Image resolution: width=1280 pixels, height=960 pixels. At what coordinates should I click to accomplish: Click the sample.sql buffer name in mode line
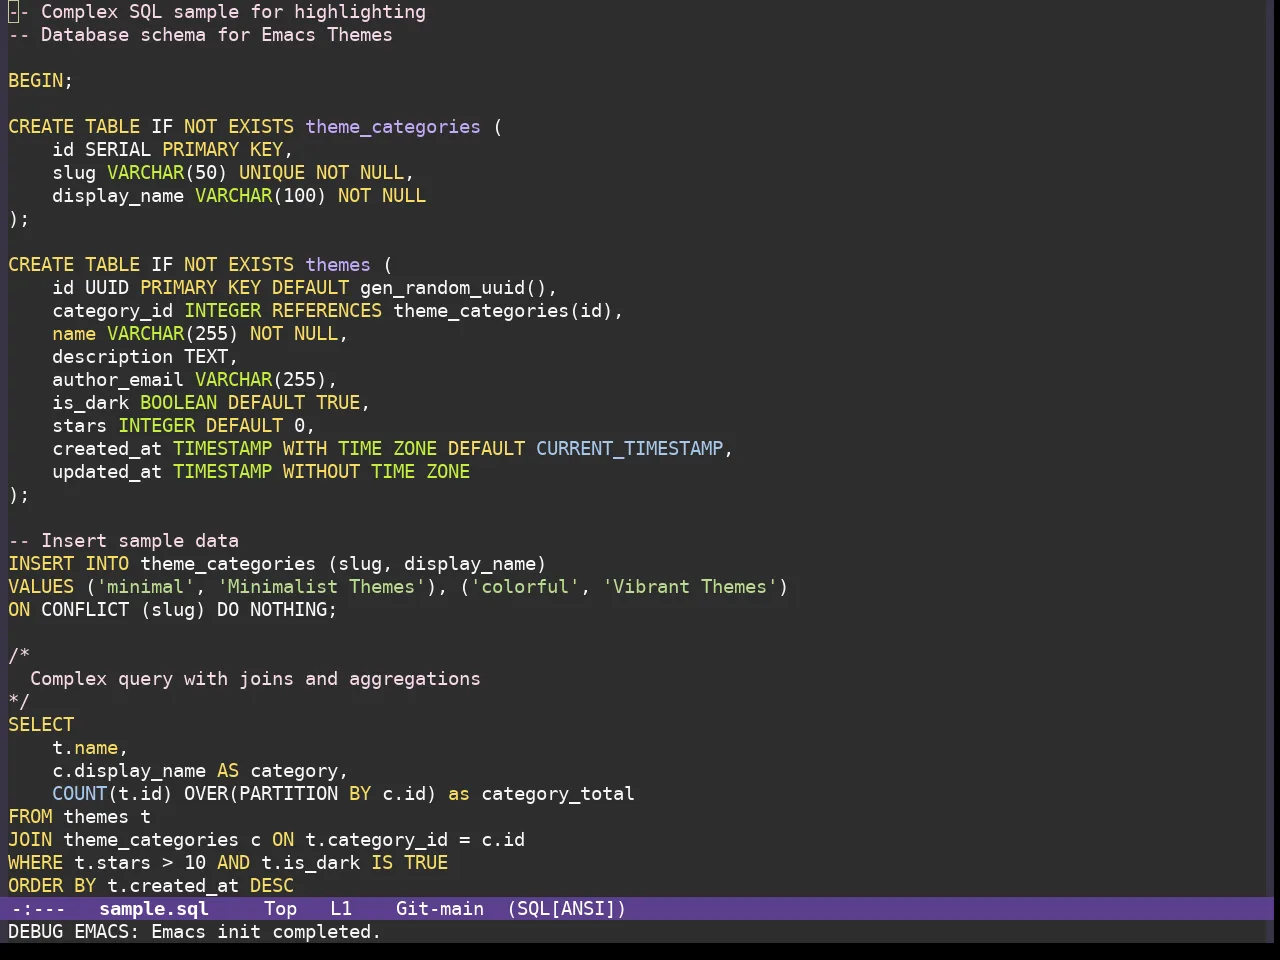click(x=154, y=909)
